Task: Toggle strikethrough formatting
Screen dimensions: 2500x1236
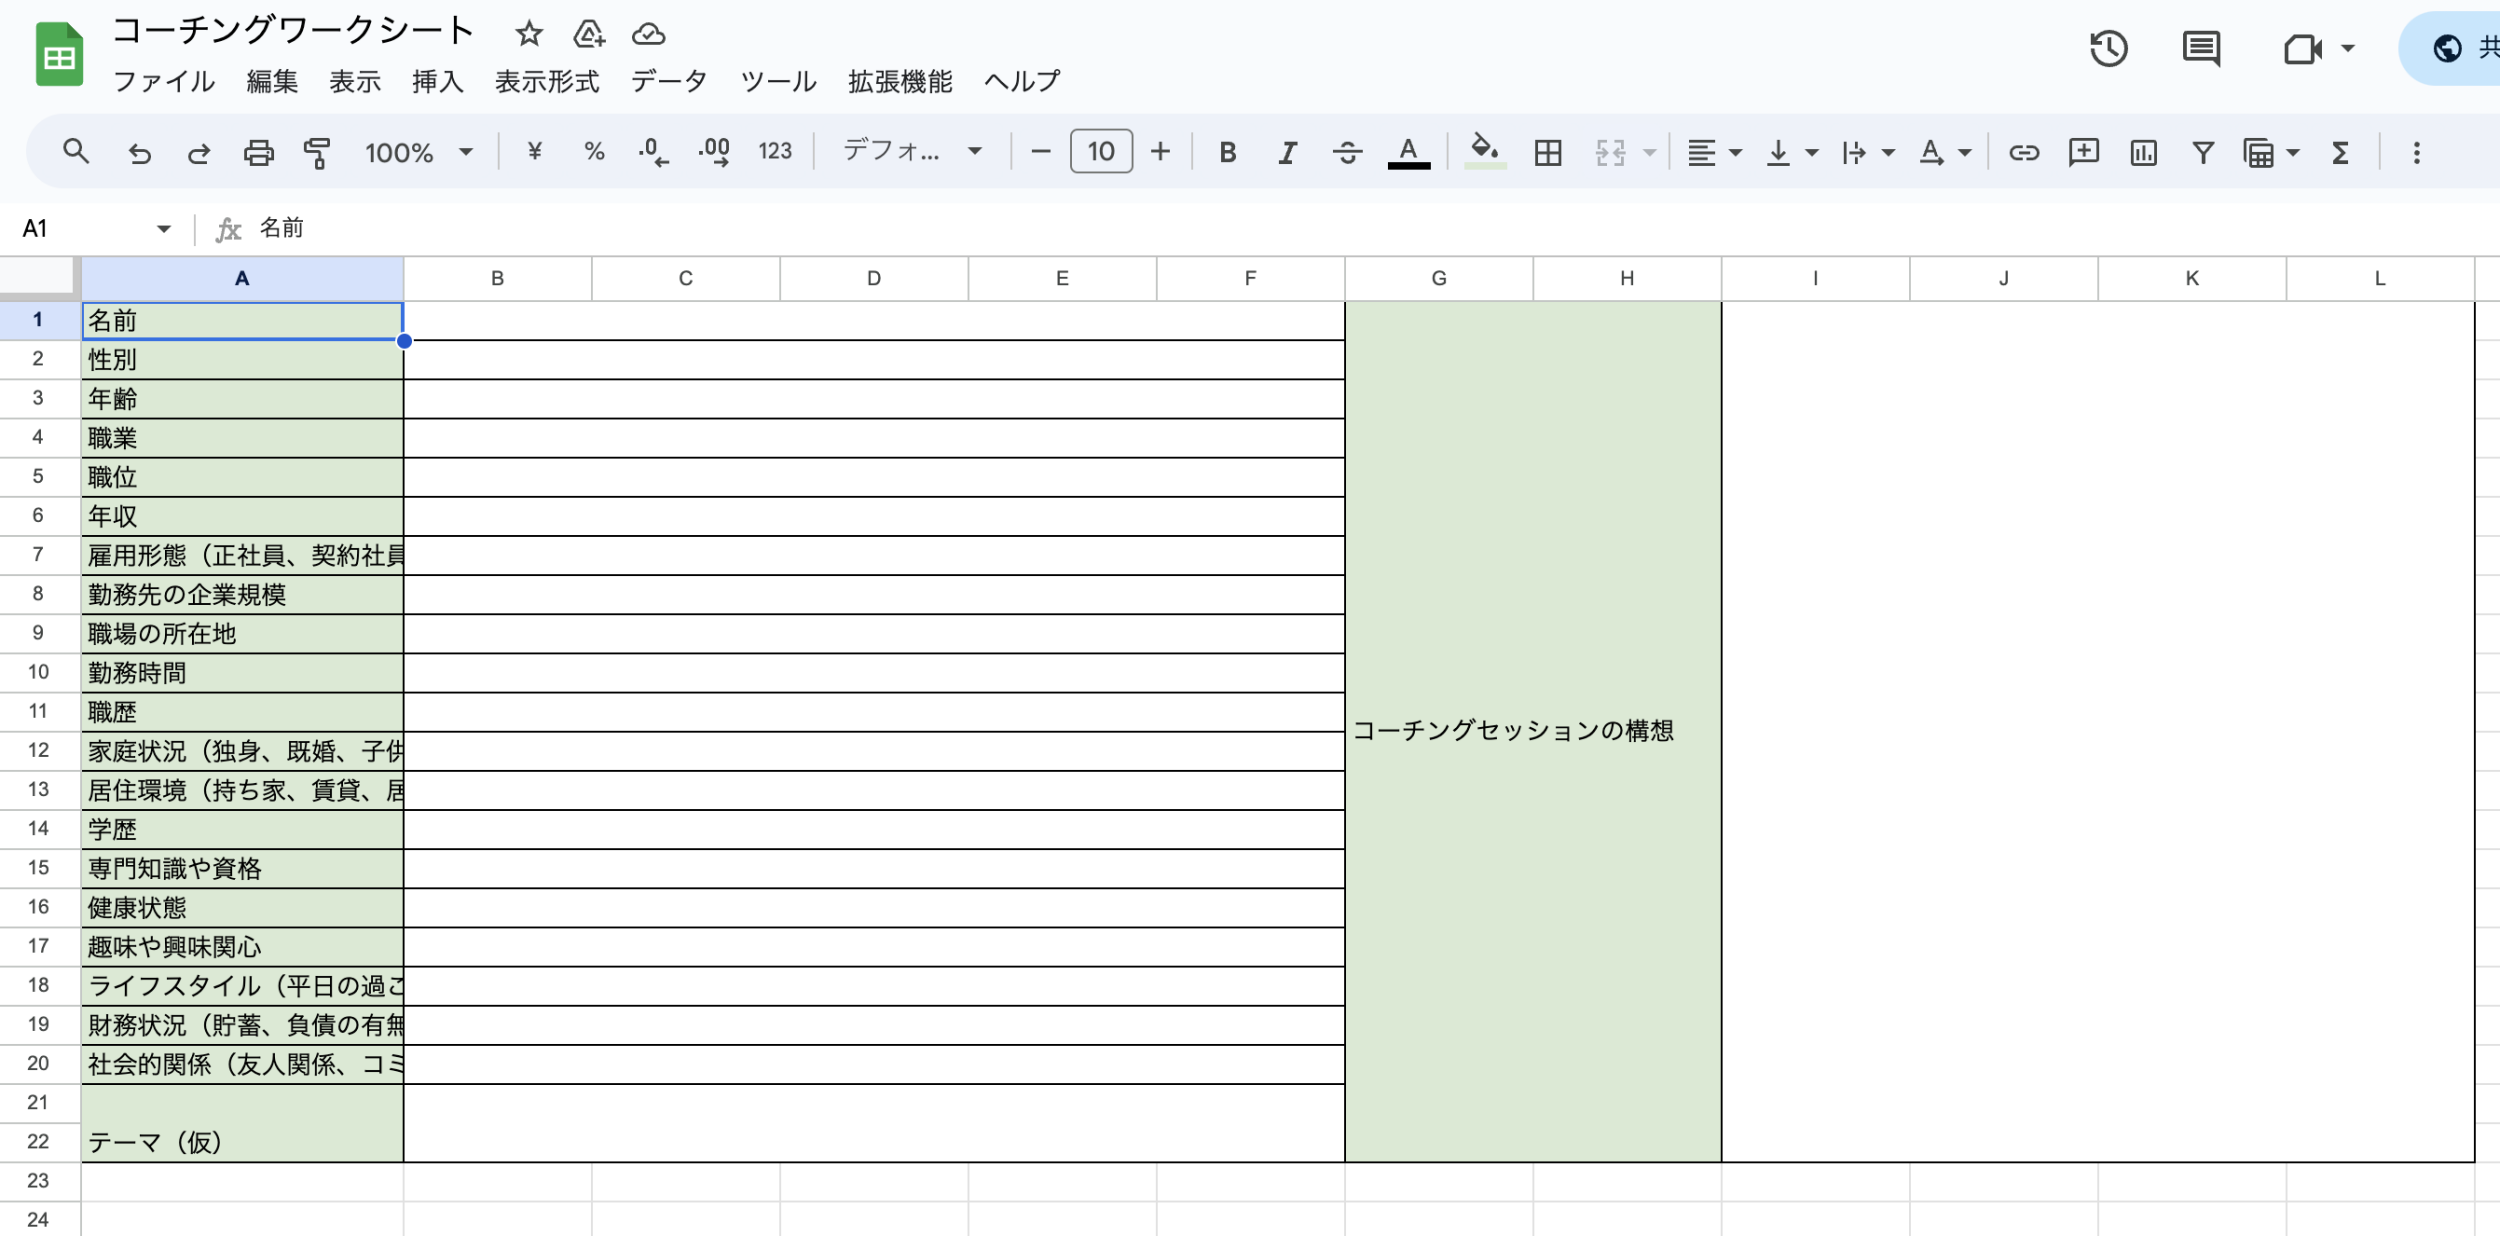Action: (x=1347, y=152)
